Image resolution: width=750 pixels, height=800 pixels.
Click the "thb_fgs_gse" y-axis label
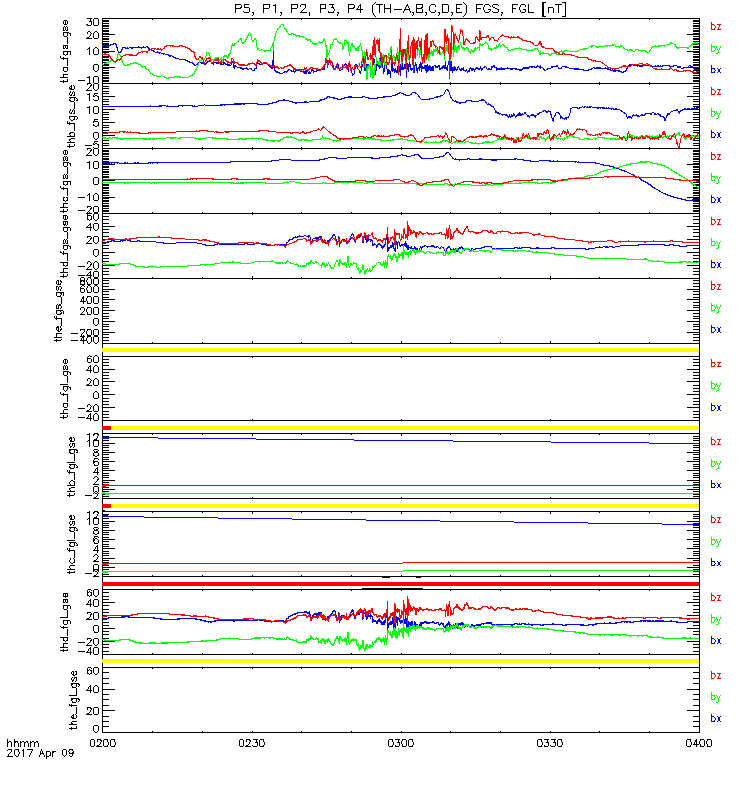point(71,116)
